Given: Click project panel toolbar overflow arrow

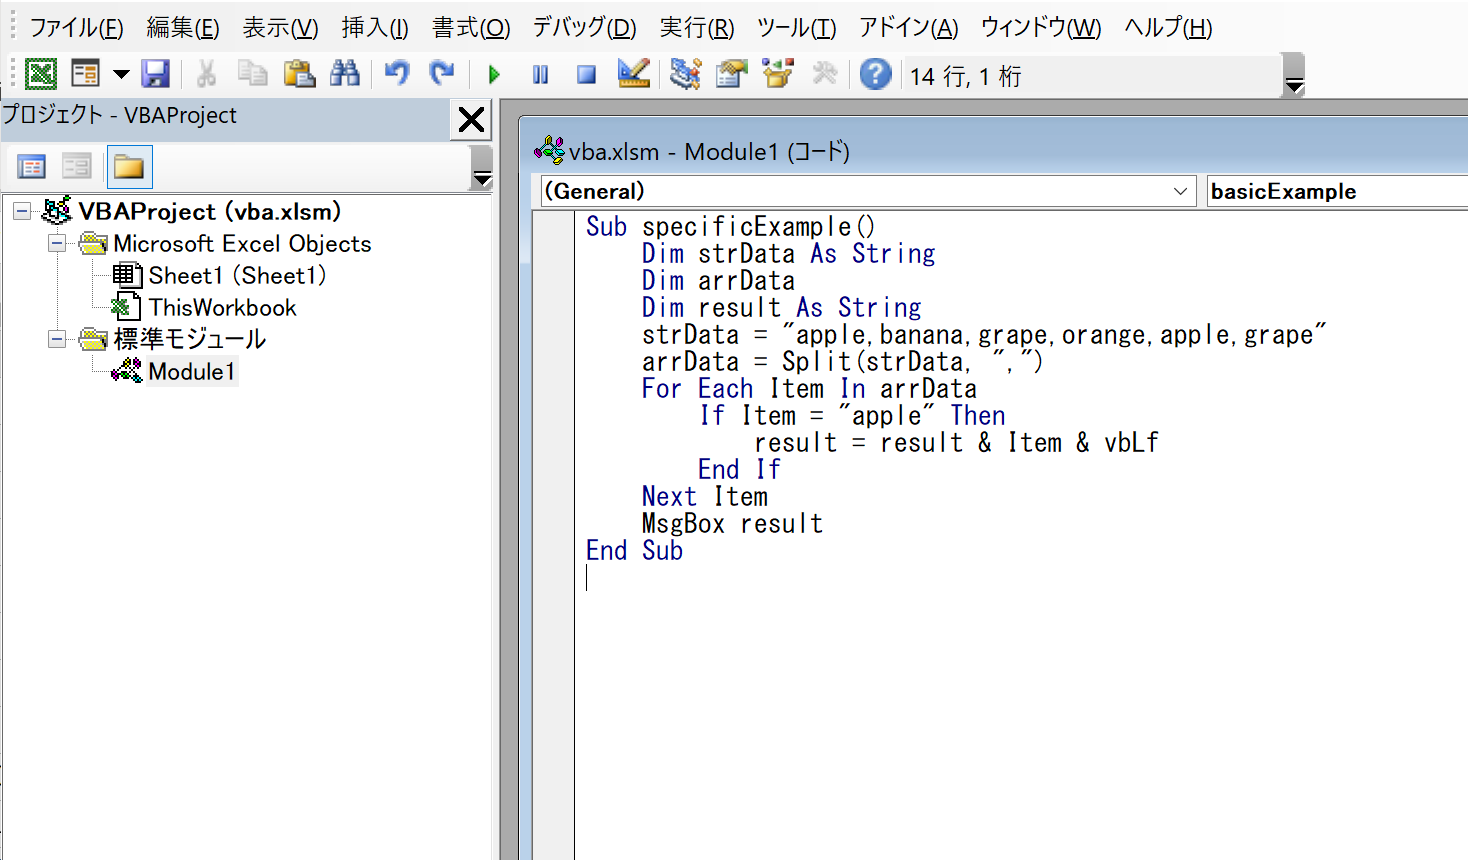Looking at the screenshot, I should [x=482, y=168].
